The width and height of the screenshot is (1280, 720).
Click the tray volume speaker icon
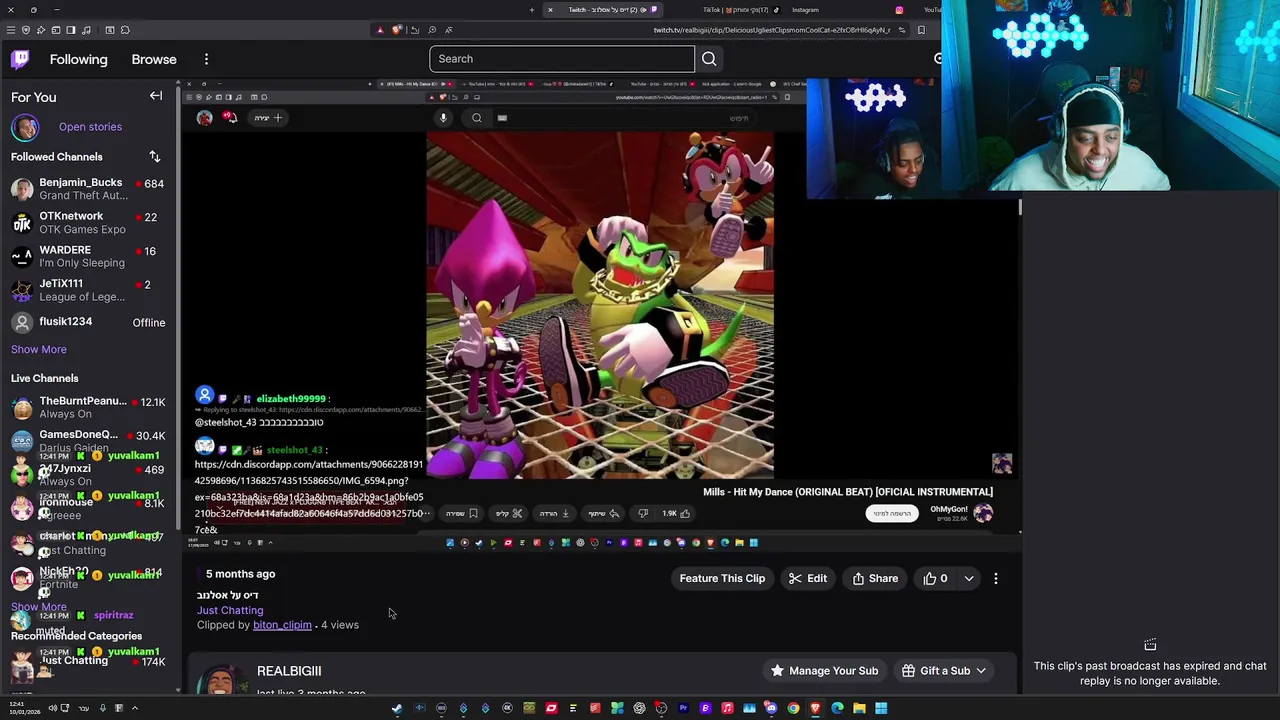click(x=52, y=708)
